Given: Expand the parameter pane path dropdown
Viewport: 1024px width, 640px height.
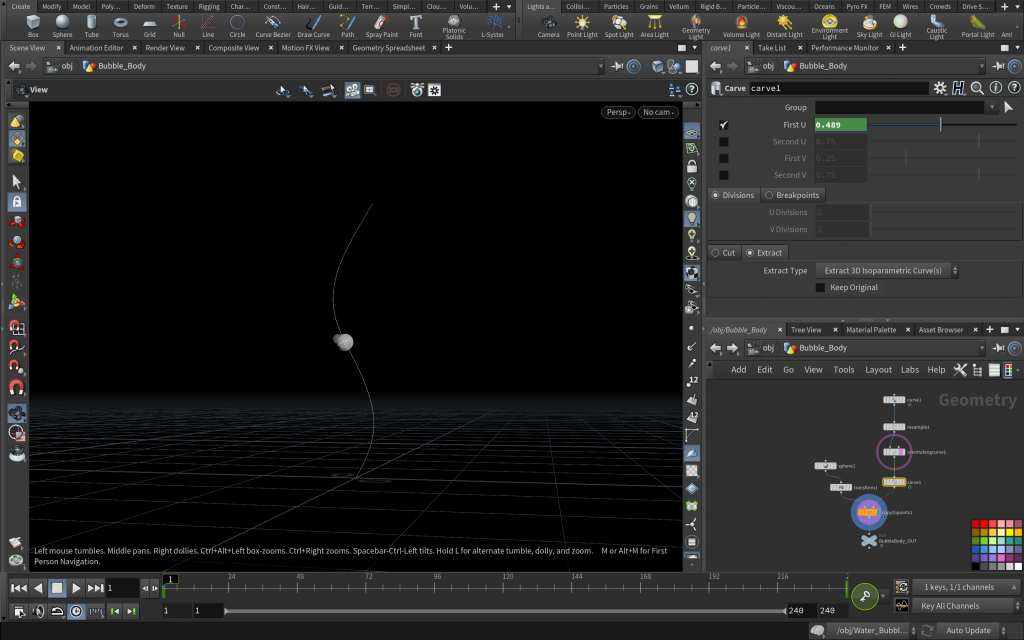Looking at the screenshot, I should coord(981,66).
